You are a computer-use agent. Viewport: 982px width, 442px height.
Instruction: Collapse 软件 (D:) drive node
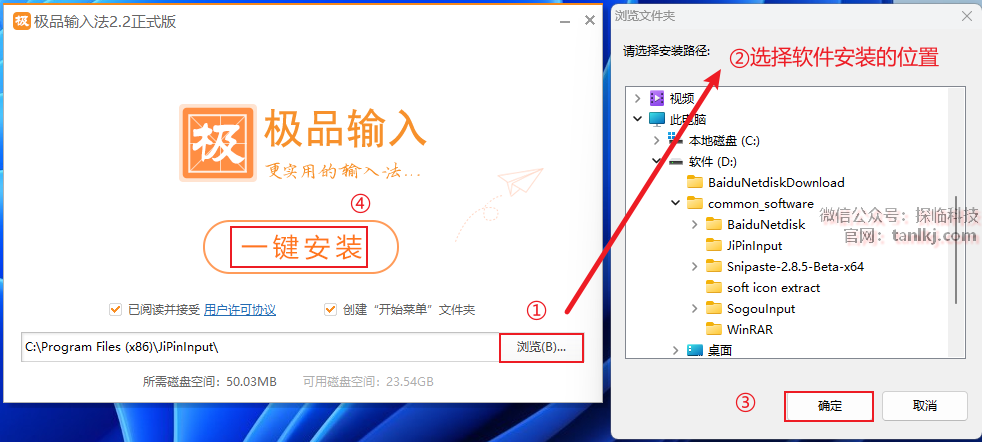[x=656, y=161]
